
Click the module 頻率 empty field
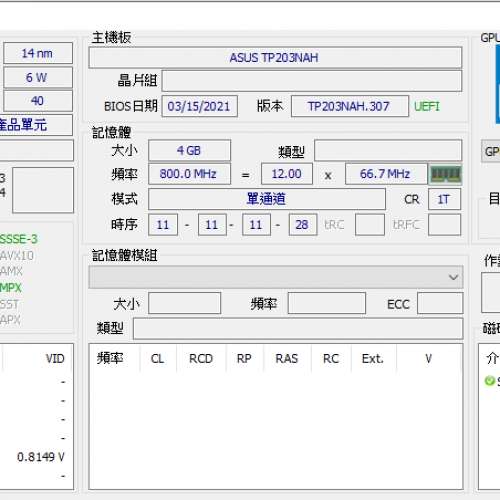tap(327, 303)
